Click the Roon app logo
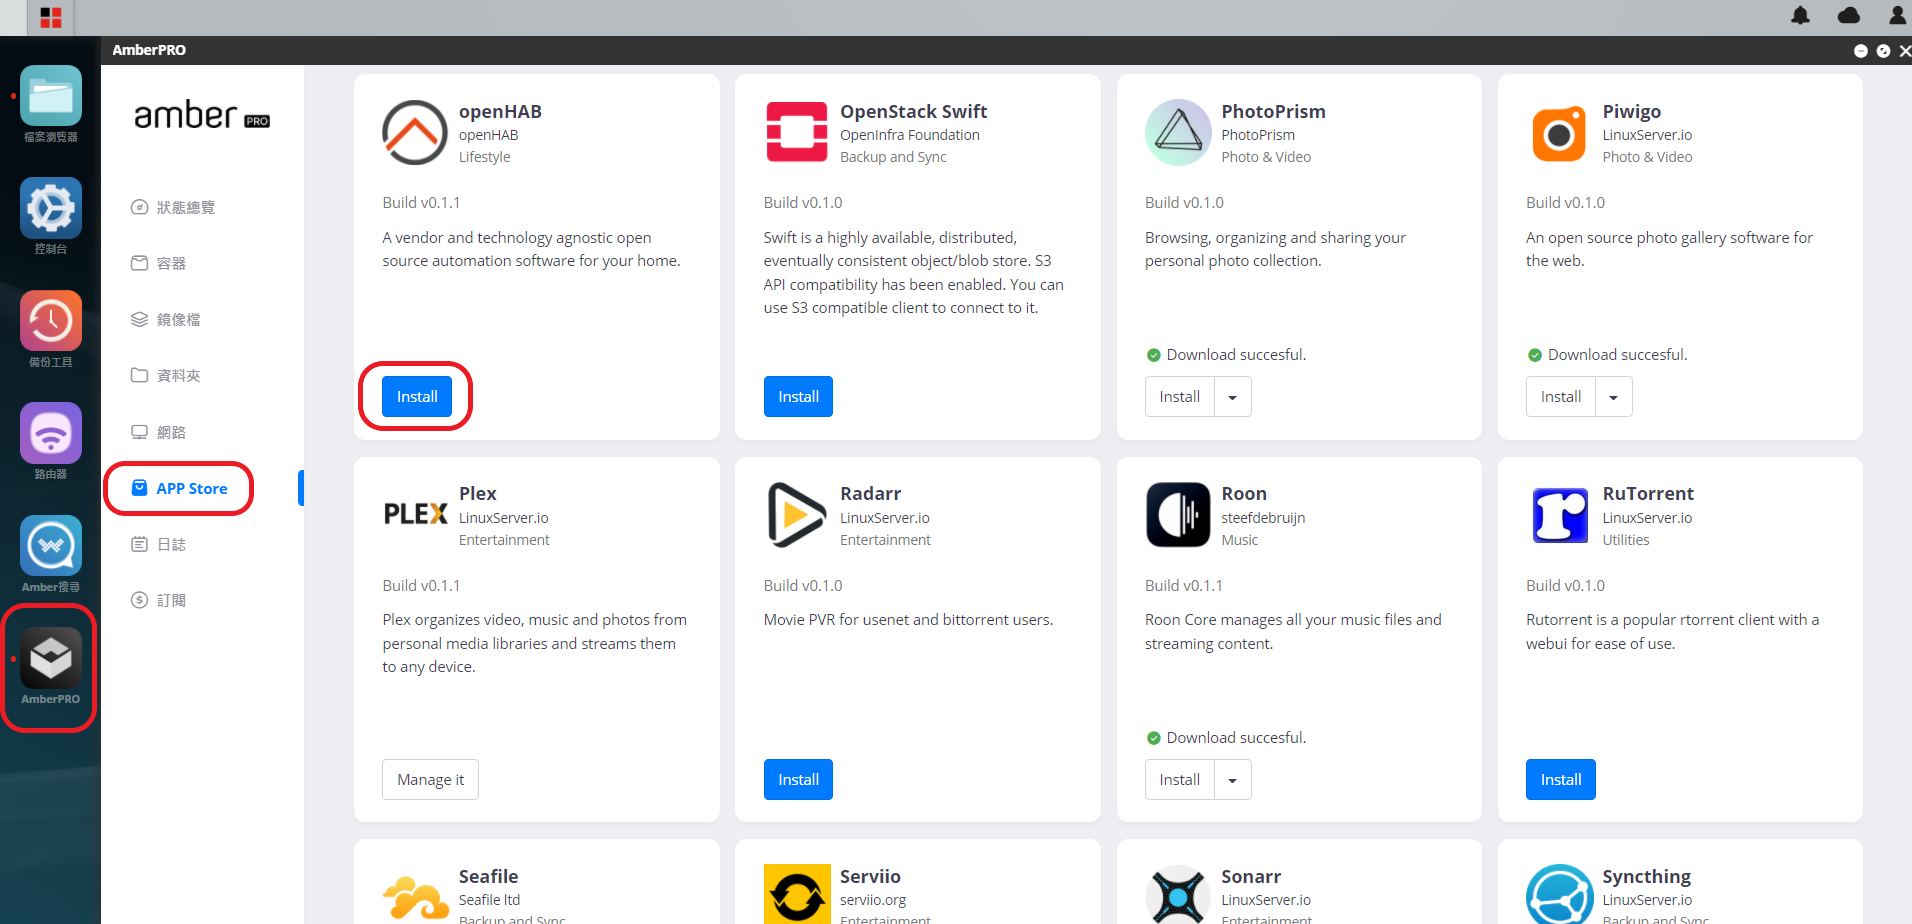 coord(1178,514)
